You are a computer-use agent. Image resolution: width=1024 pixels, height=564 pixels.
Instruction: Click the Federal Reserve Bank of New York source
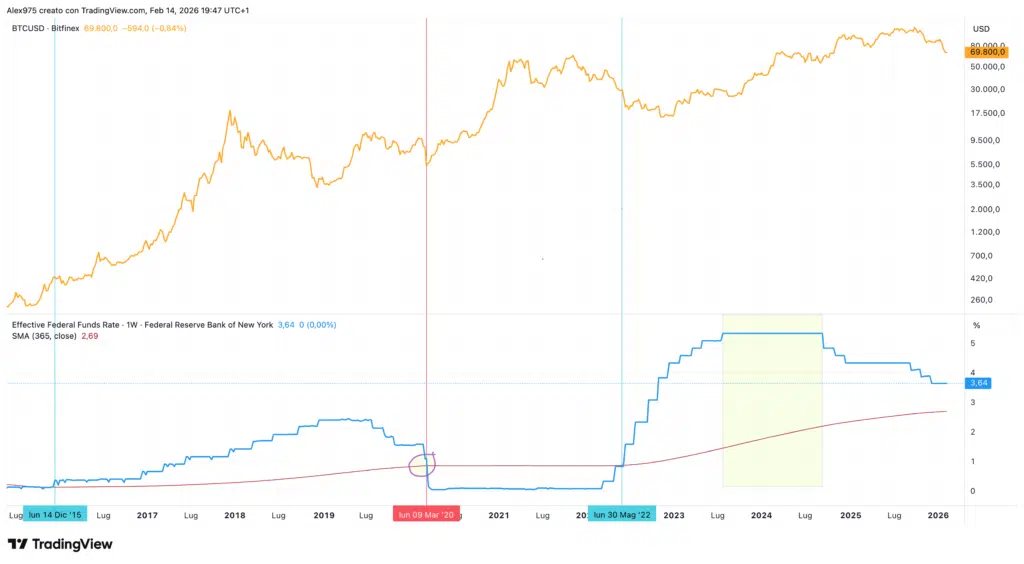point(212,325)
